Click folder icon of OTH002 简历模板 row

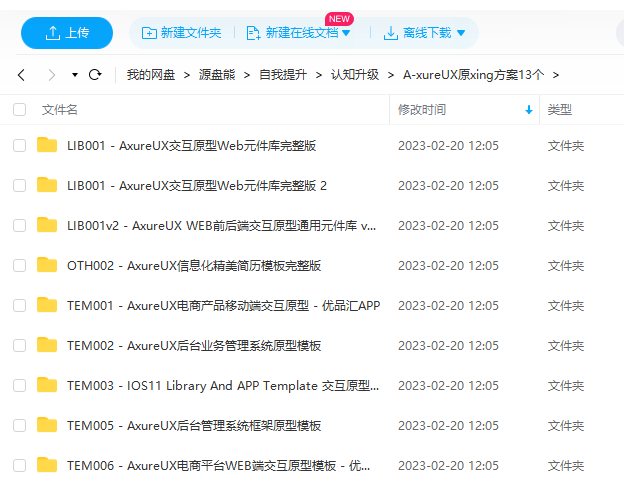point(47,265)
